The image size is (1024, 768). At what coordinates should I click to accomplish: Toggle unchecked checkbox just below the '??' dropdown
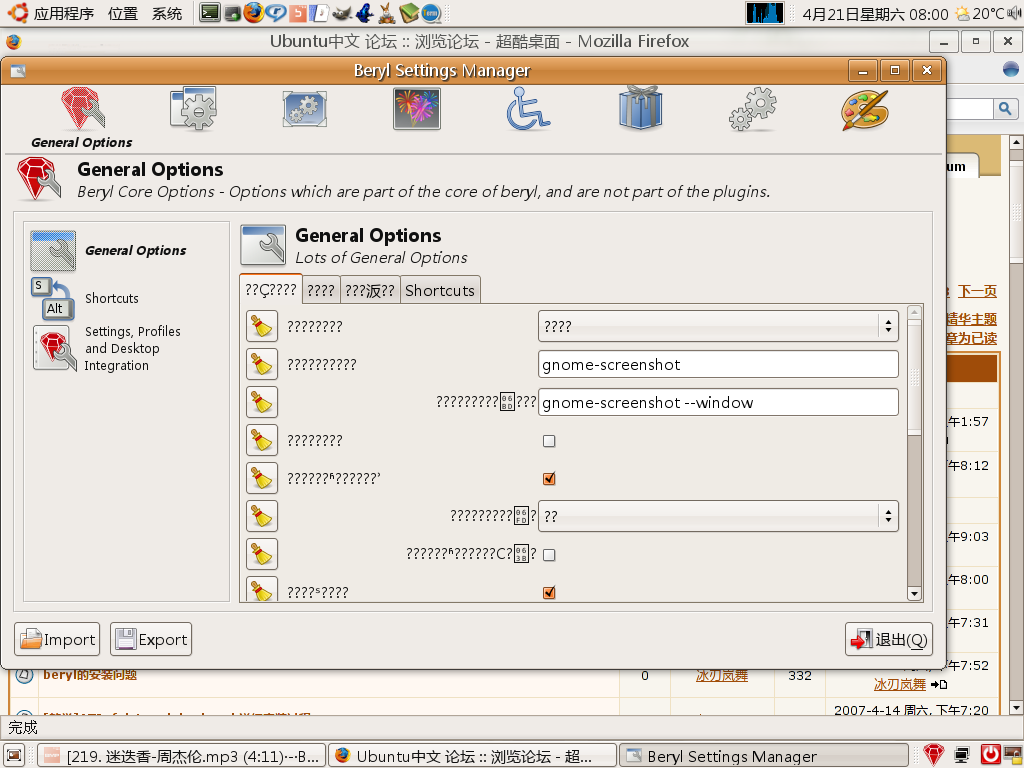click(549, 554)
